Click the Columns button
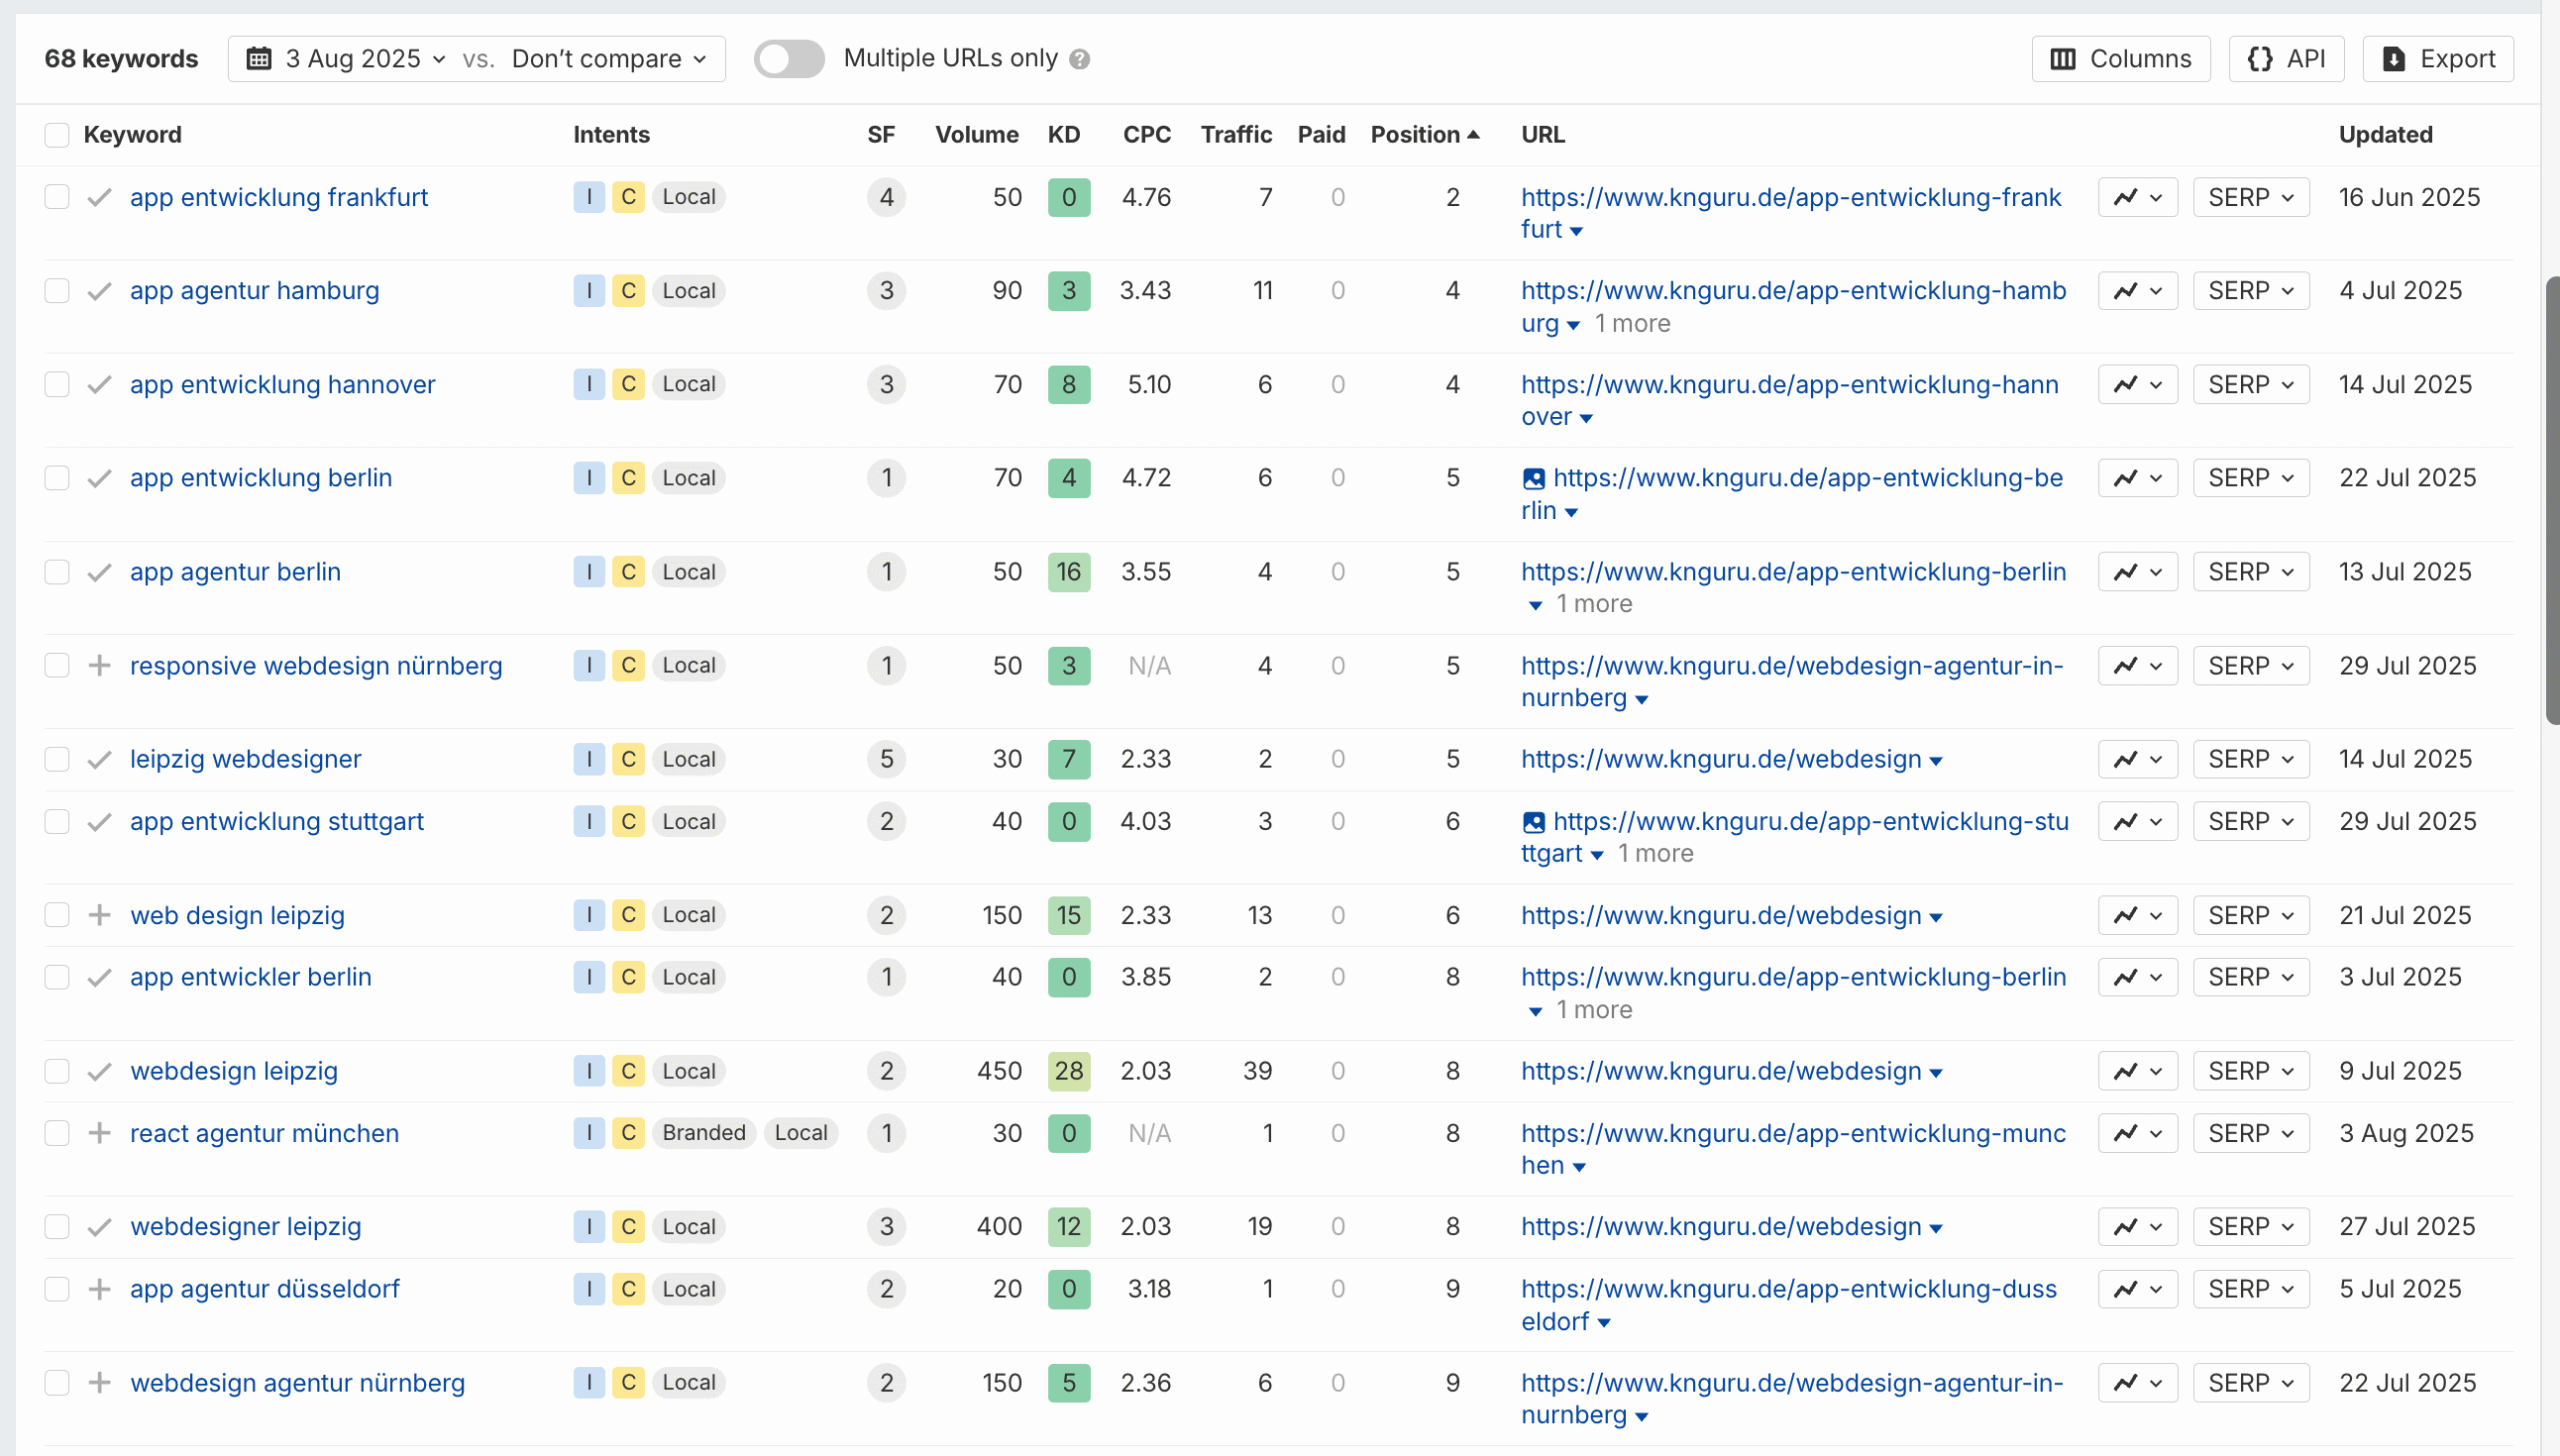Image resolution: width=2560 pixels, height=1456 pixels. [x=2120, y=58]
